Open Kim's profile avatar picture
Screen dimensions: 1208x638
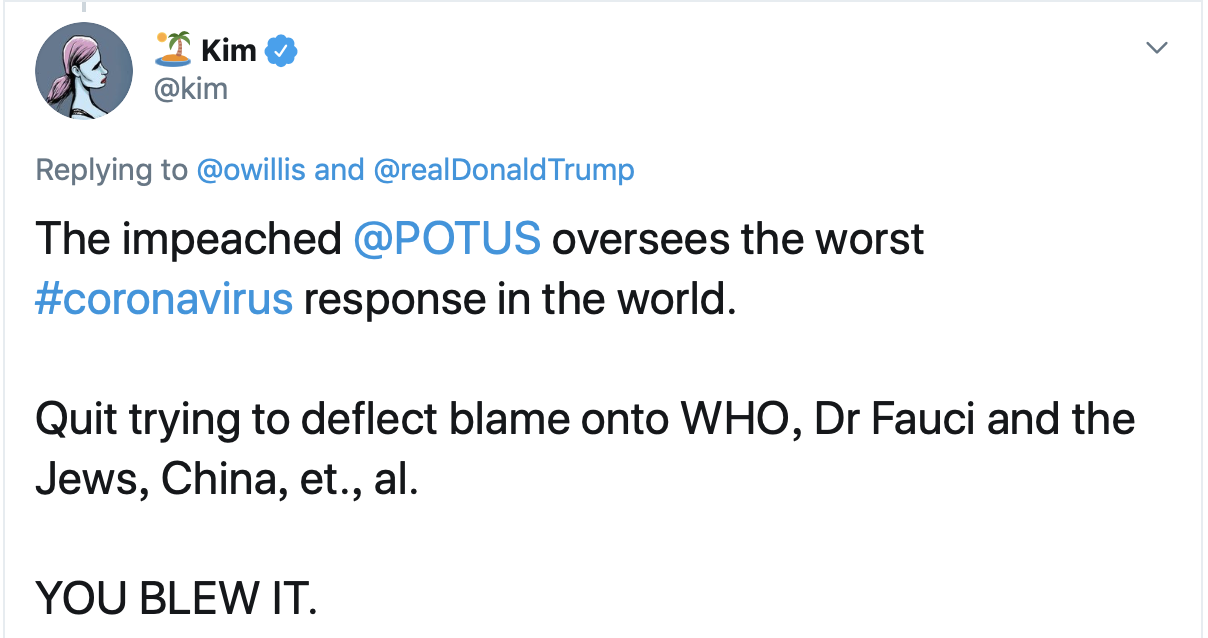(x=84, y=71)
